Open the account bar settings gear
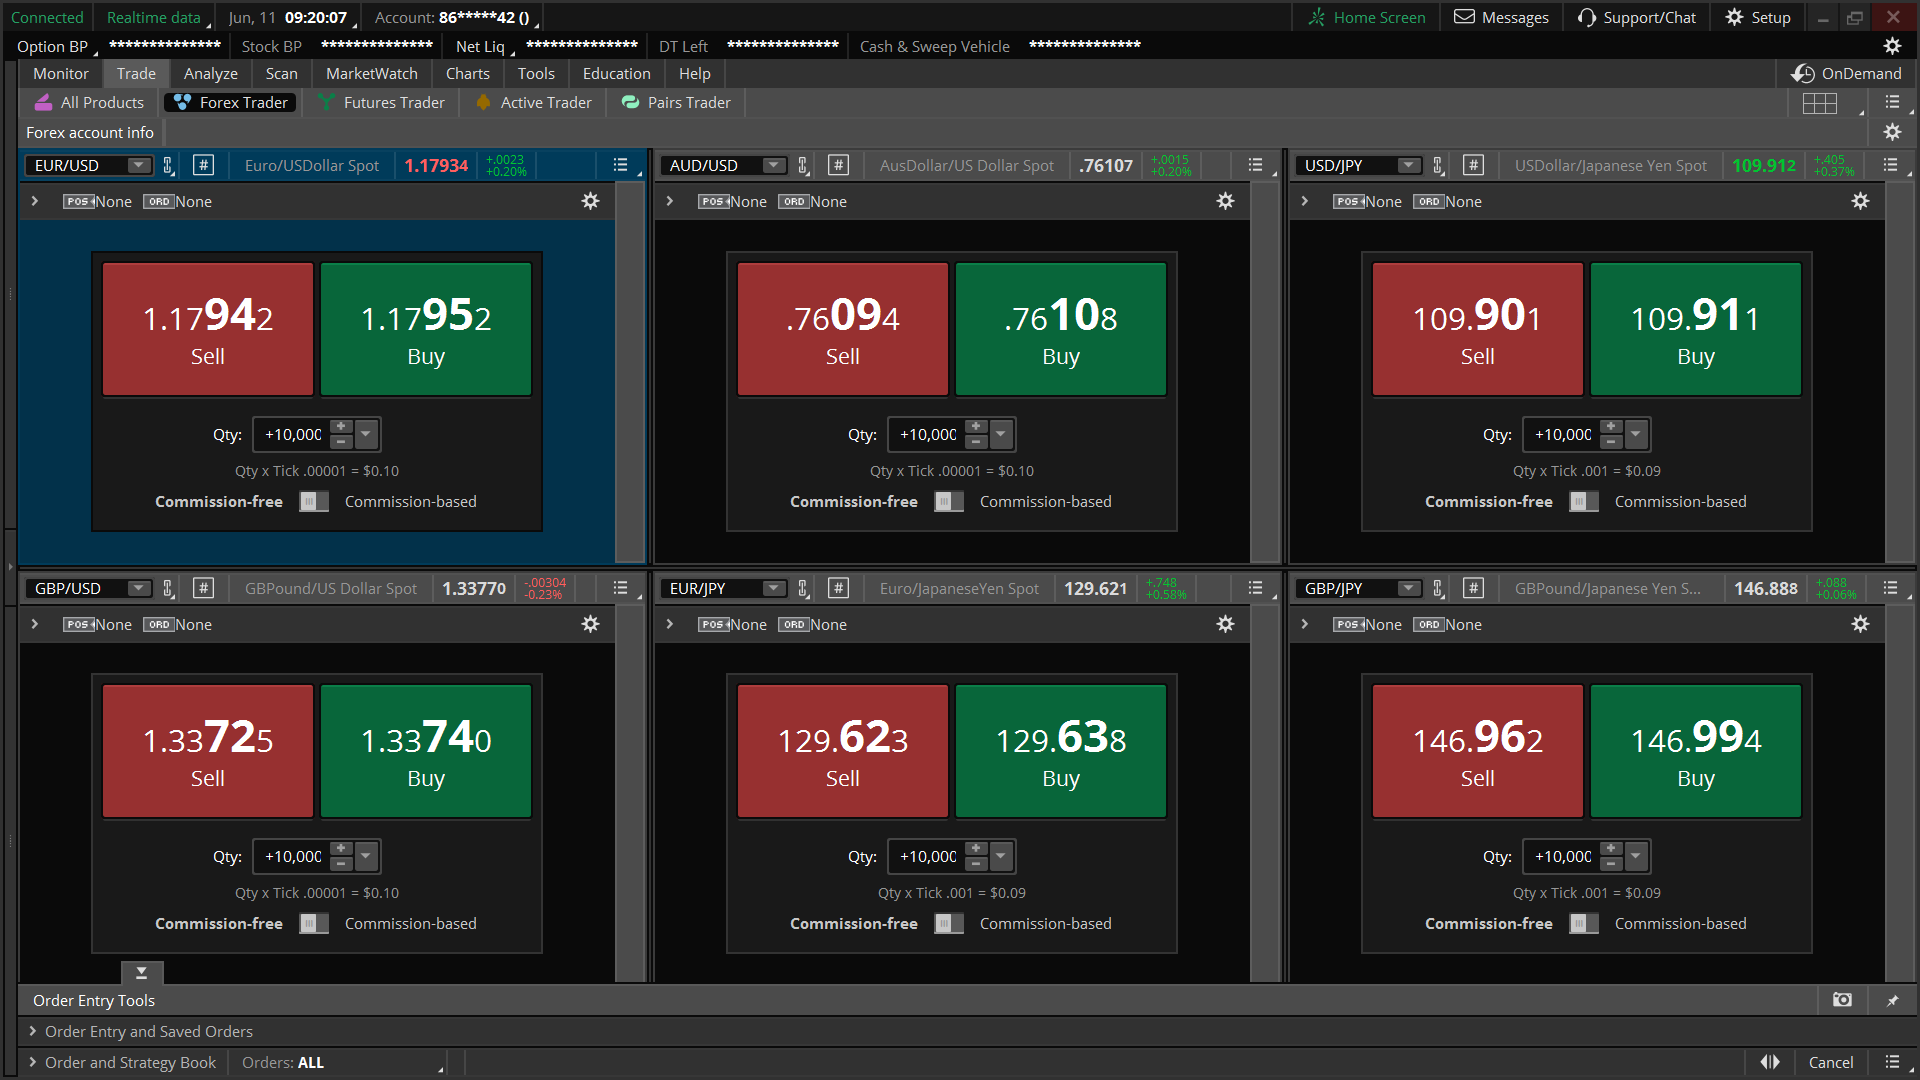This screenshot has height=1080, width=1920. [x=1892, y=46]
